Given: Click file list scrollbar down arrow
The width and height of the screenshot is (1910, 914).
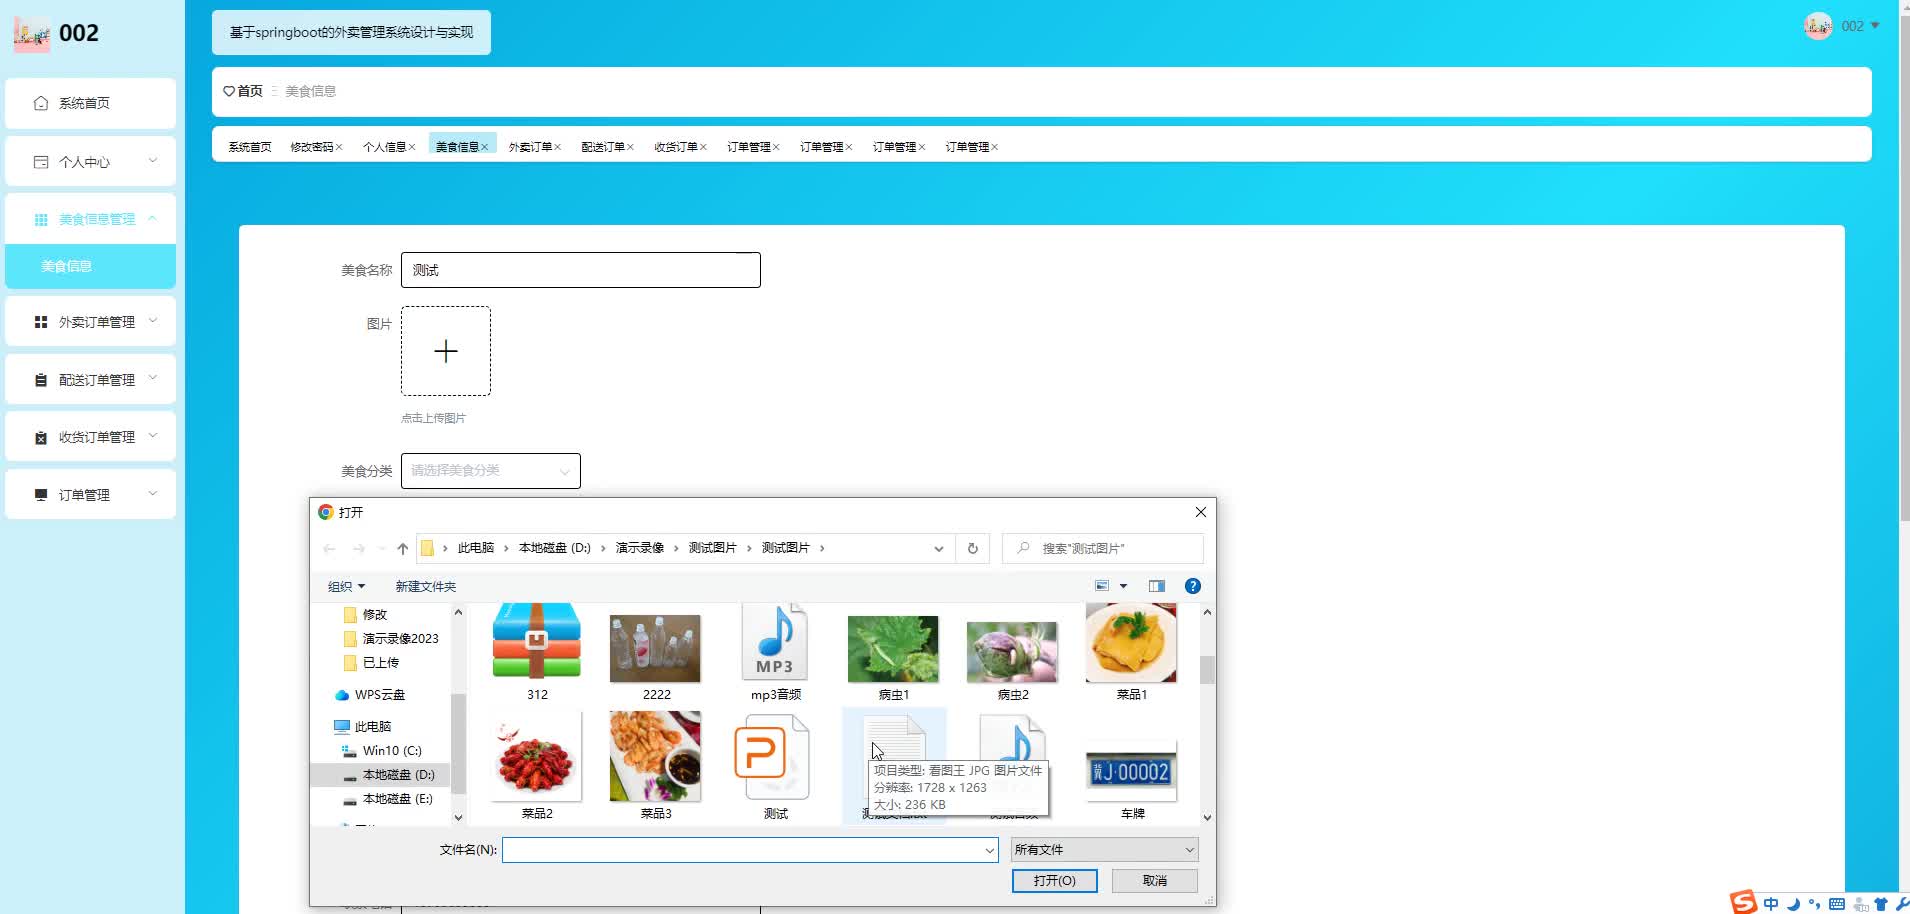Looking at the screenshot, I should click(x=1207, y=817).
